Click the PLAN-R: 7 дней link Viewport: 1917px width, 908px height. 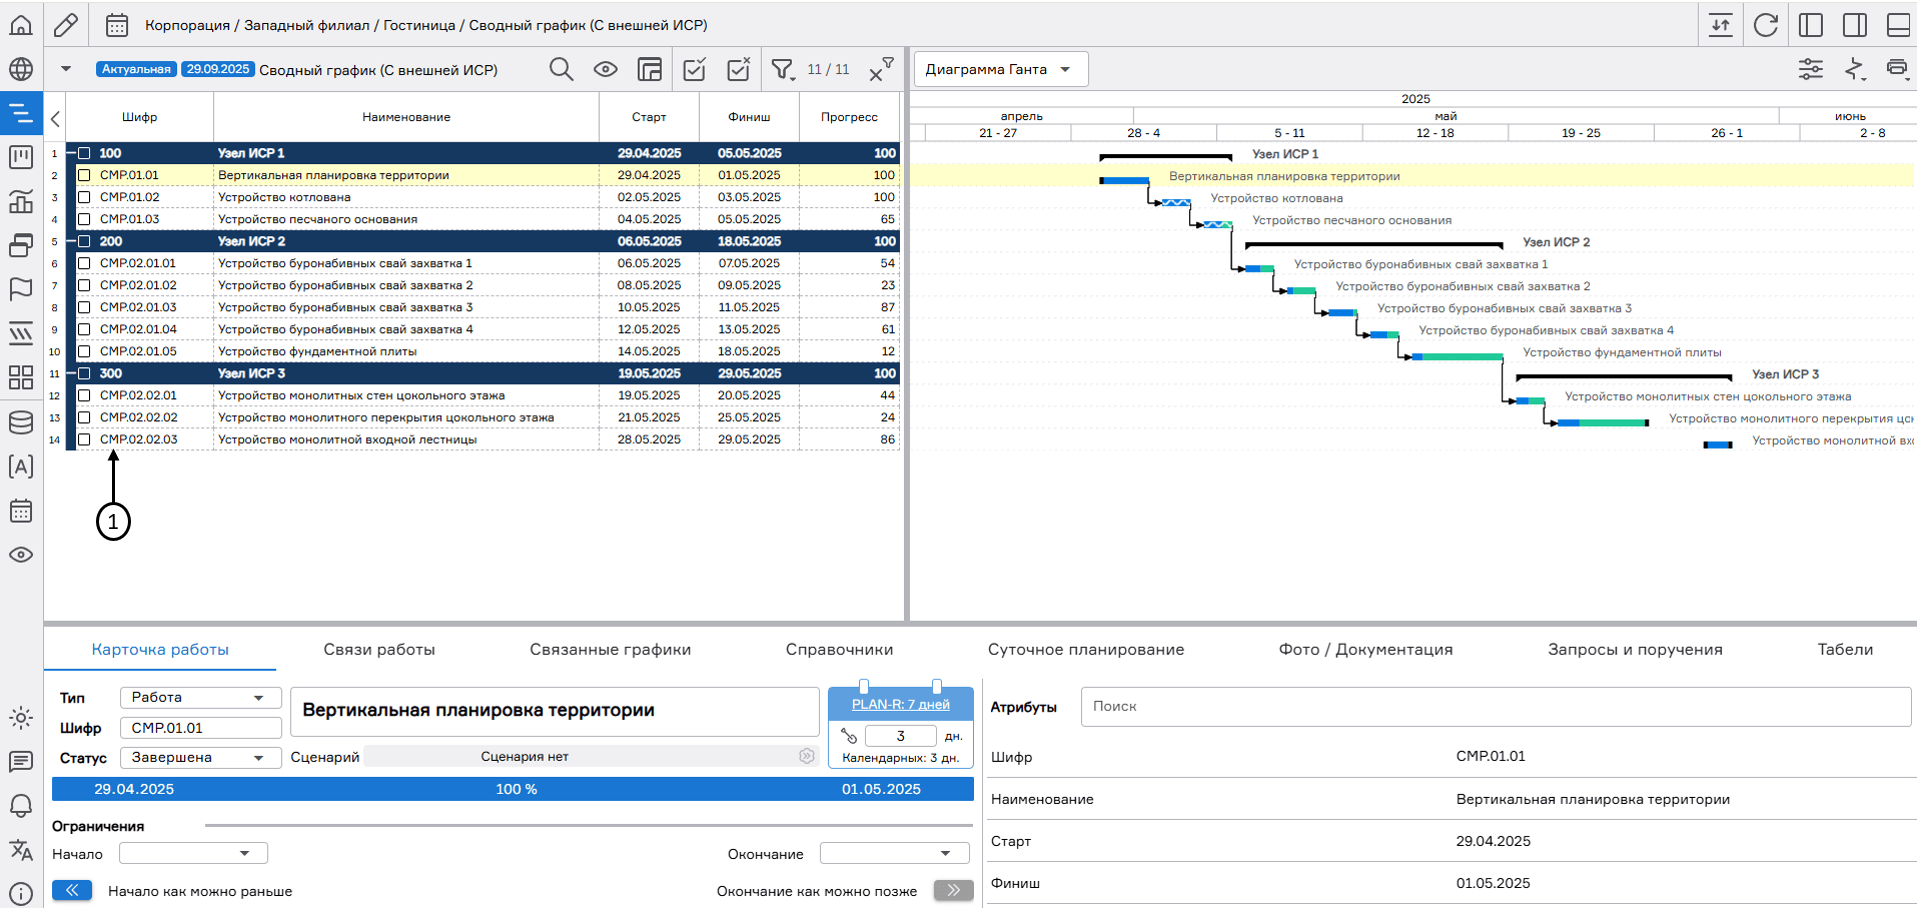coord(900,704)
